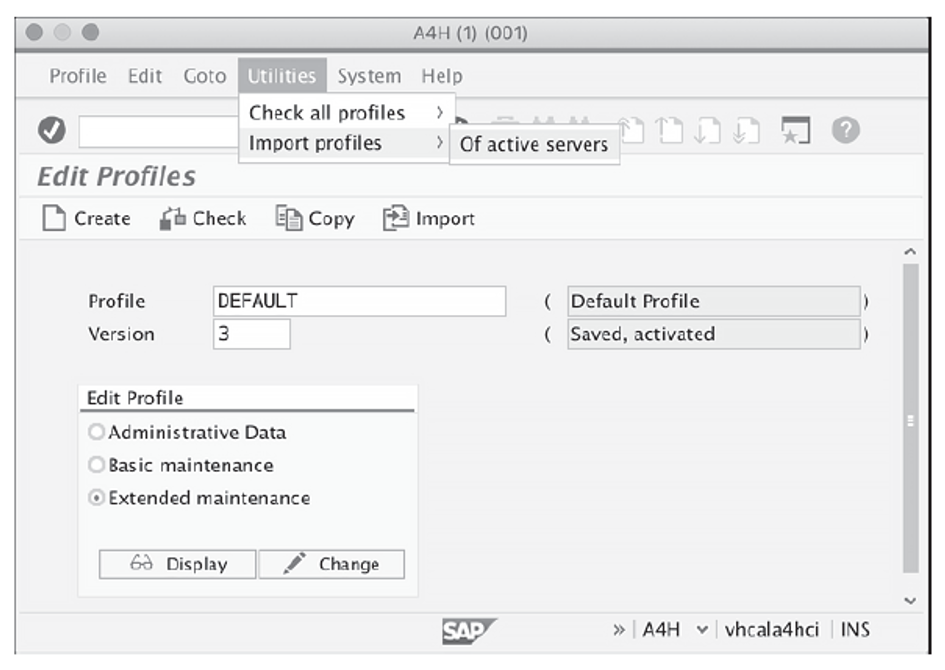Image resolution: width=945 pixels, height=670 pixels.
Task: Click the scrollbar up arrow
Action: pyautogui.click(x=910, y=251)
